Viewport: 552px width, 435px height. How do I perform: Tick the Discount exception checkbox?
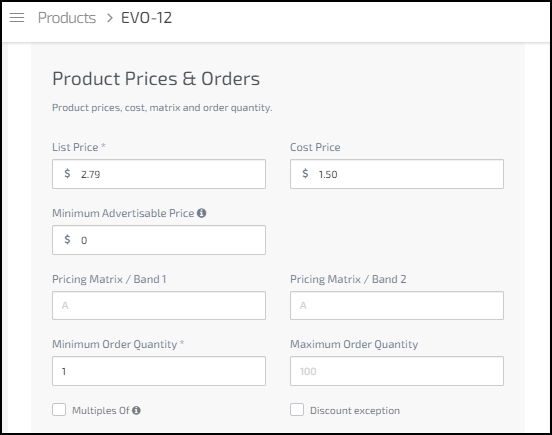pos(297,410)
